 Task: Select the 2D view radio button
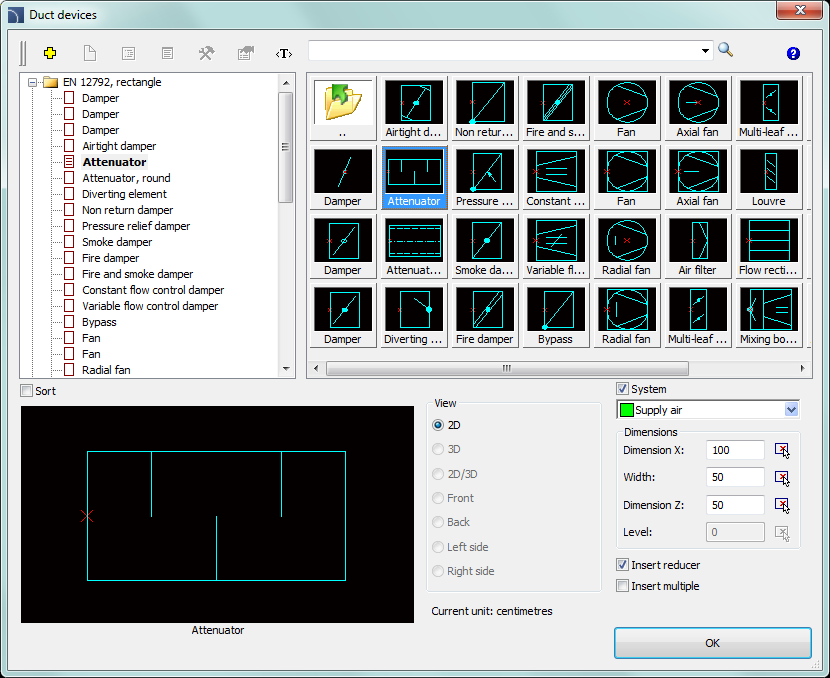[x=437, y=425]
